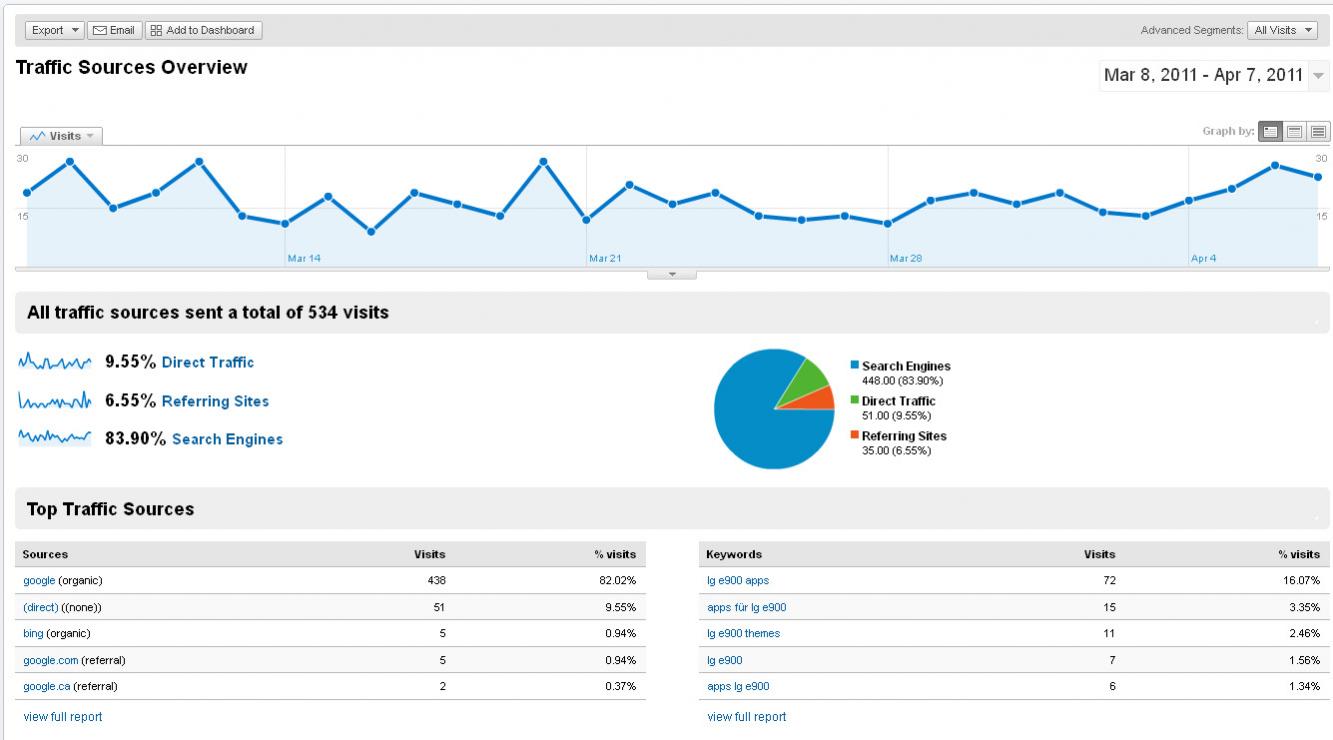Click the Visits header in the Sources table
Screen dimensions: 1333x740
pyautogui.click(x=430, y=555)
